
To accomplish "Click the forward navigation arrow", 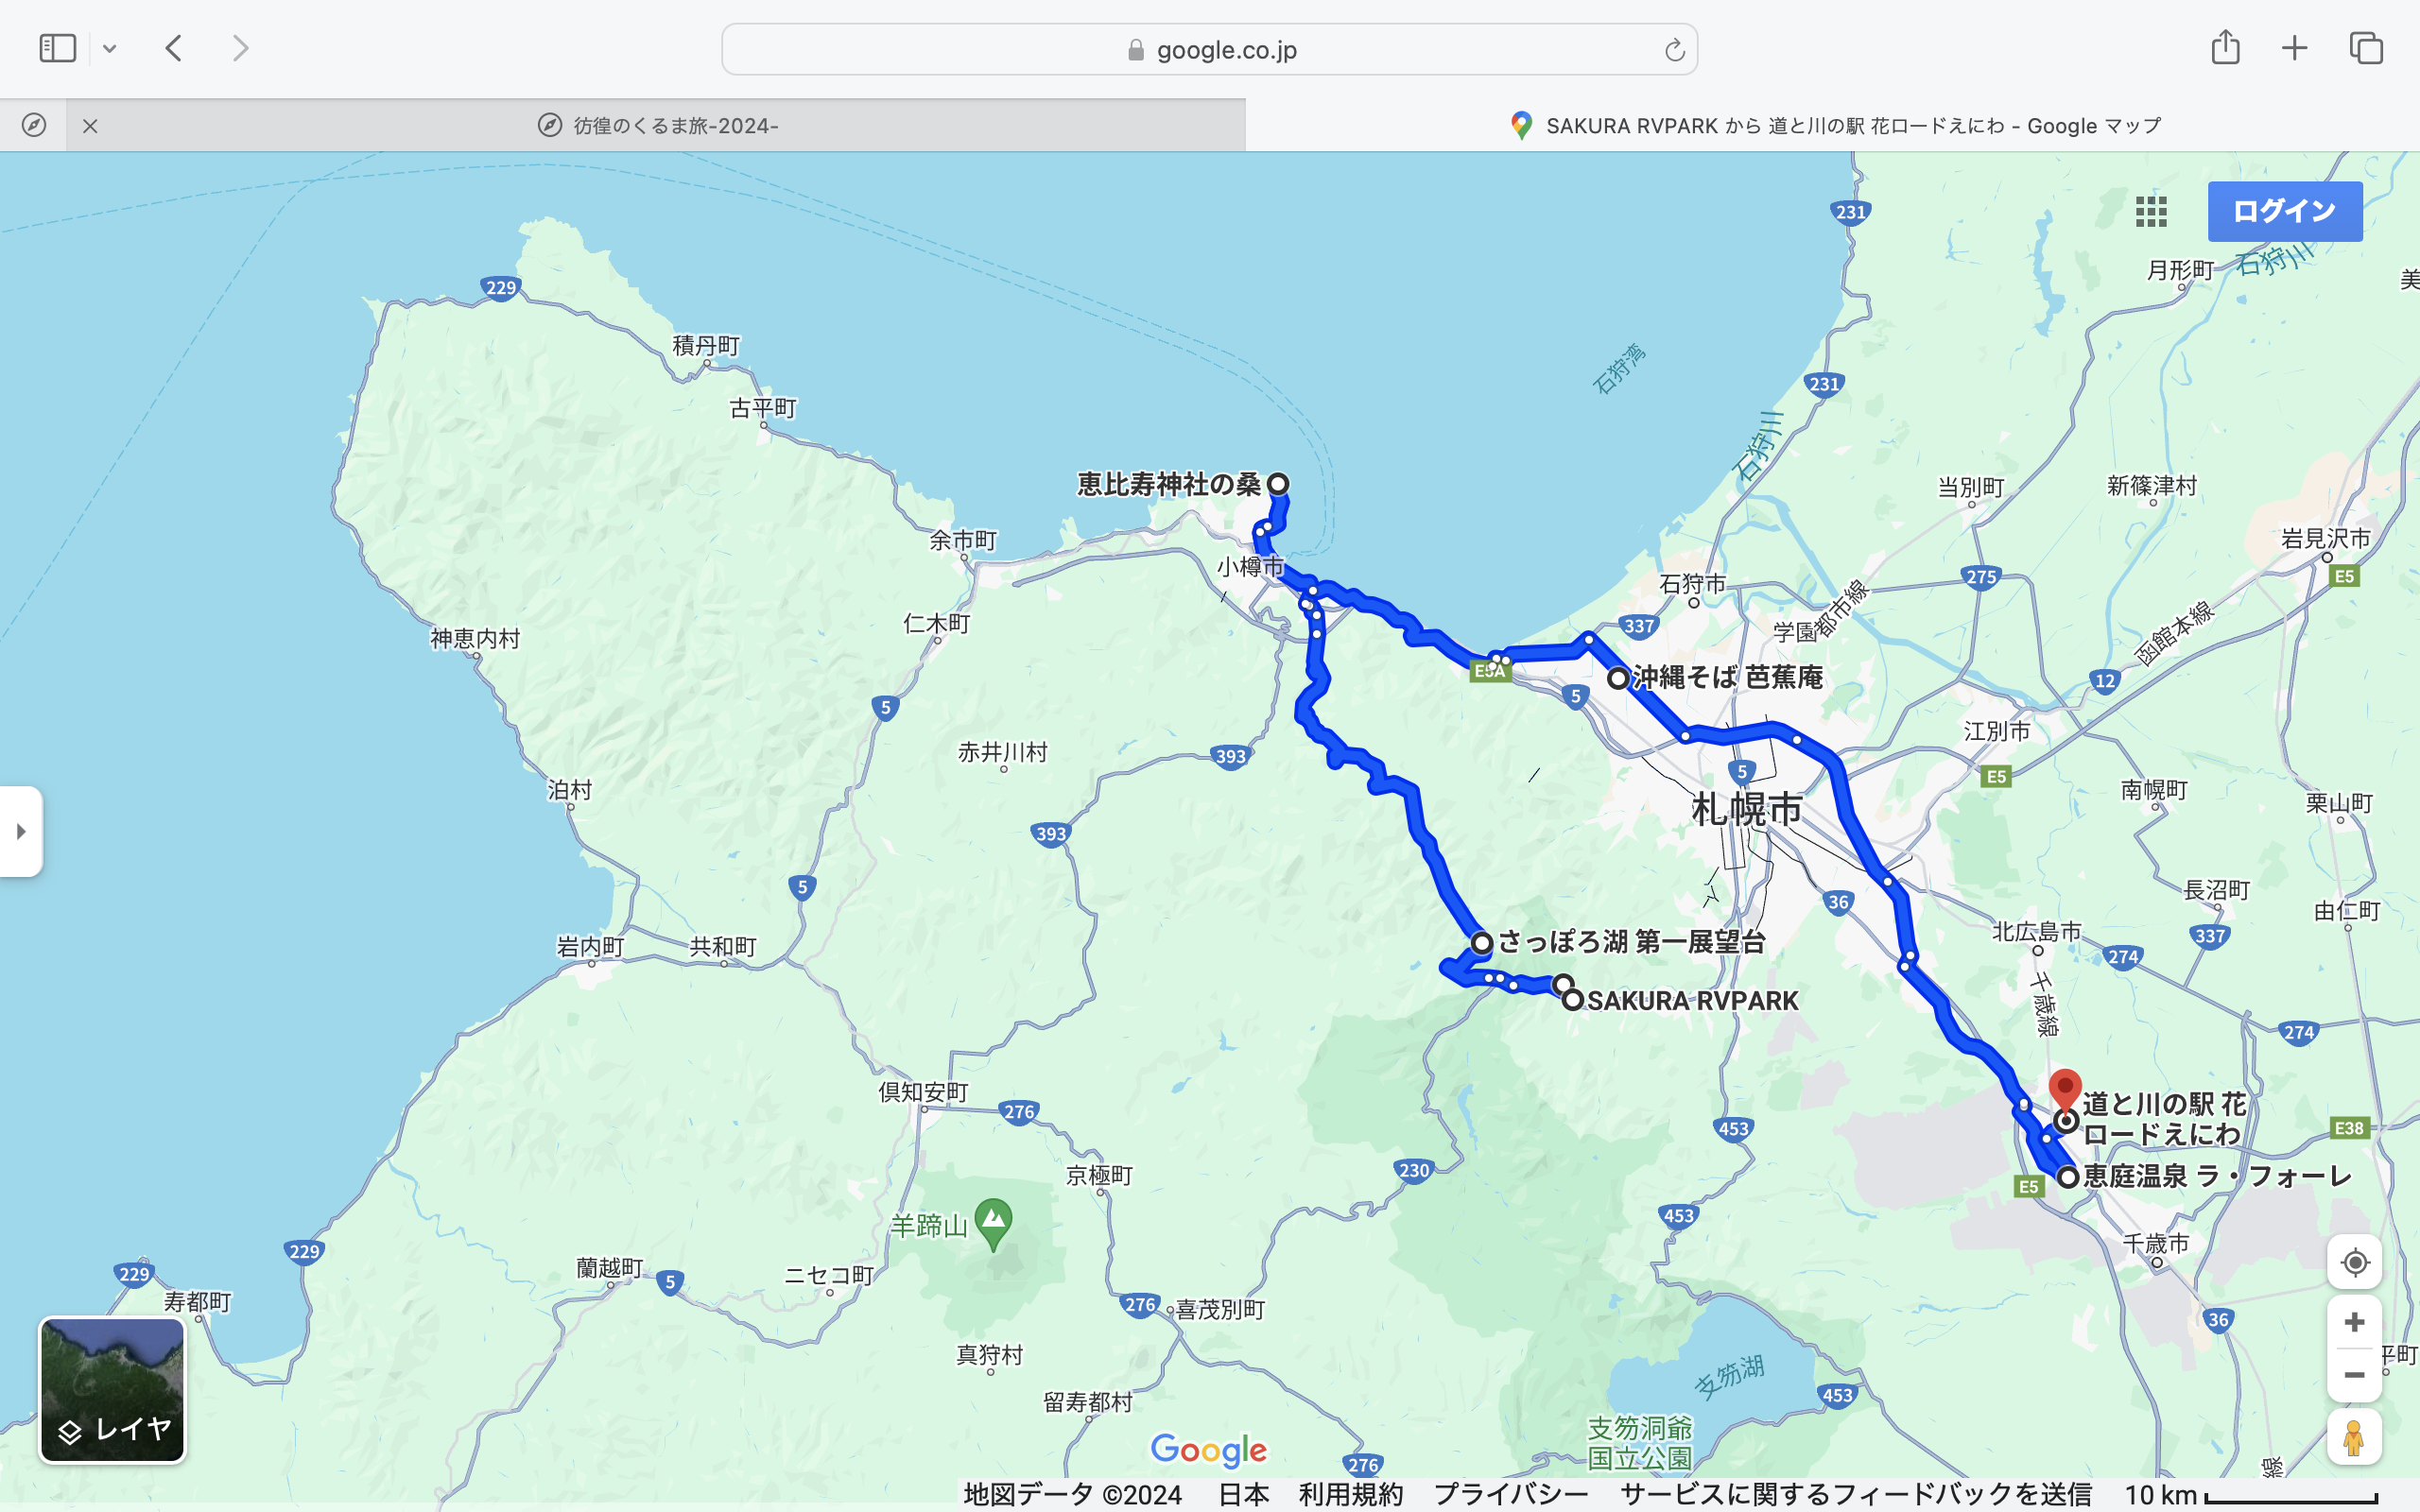I will 240,48.
